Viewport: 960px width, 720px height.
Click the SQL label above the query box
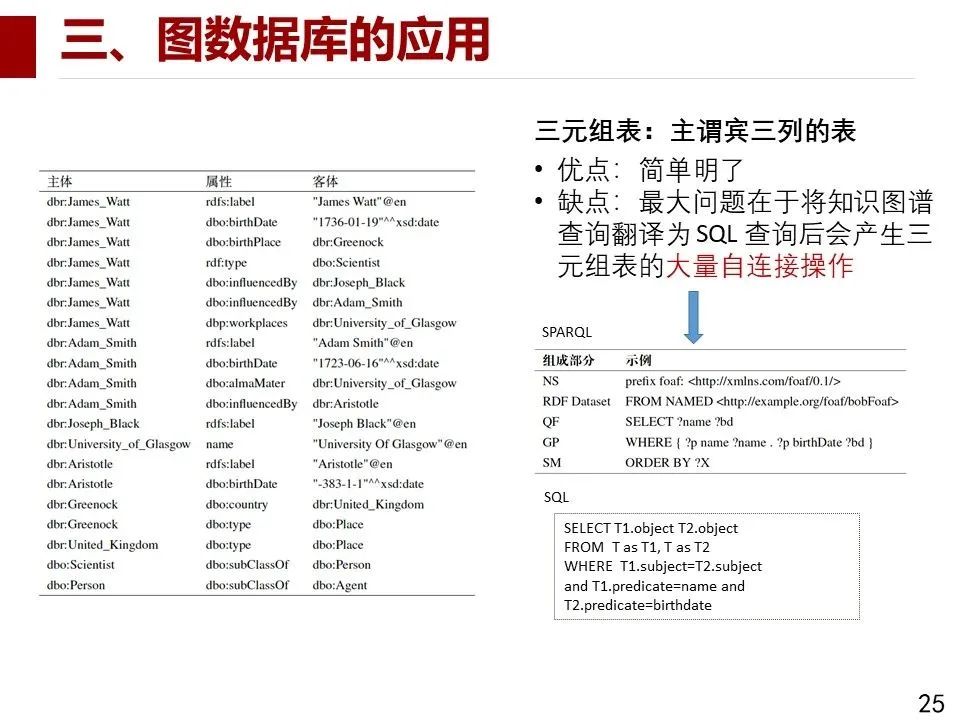pyautogui.click(x=554, y=497)
